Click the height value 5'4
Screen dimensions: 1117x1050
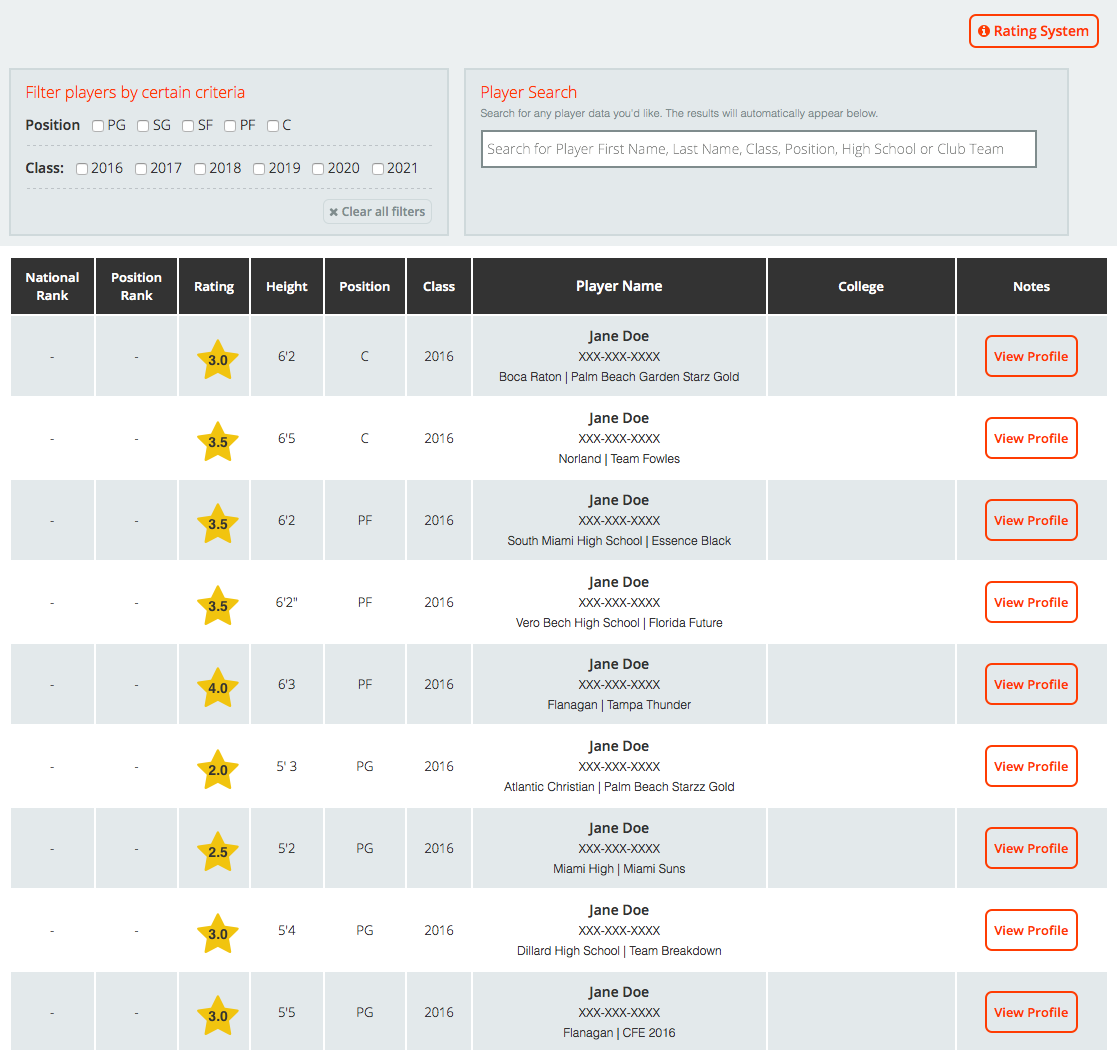[x=286, y=930]
